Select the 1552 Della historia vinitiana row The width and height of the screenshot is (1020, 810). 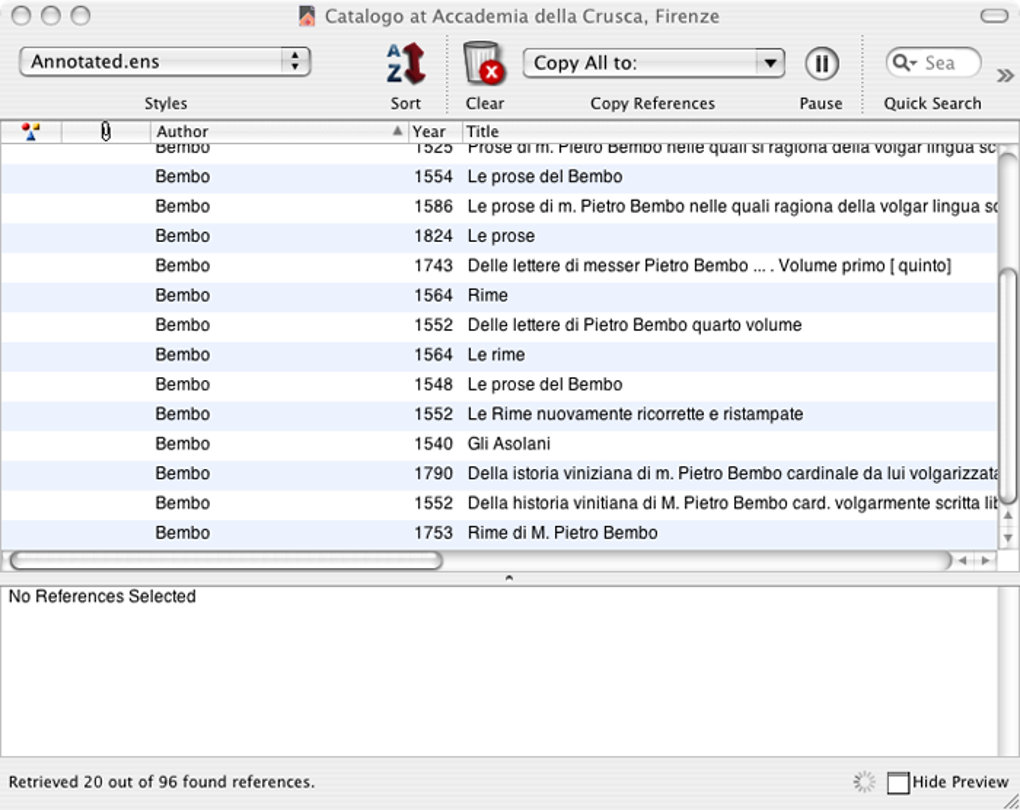[499, 504]
